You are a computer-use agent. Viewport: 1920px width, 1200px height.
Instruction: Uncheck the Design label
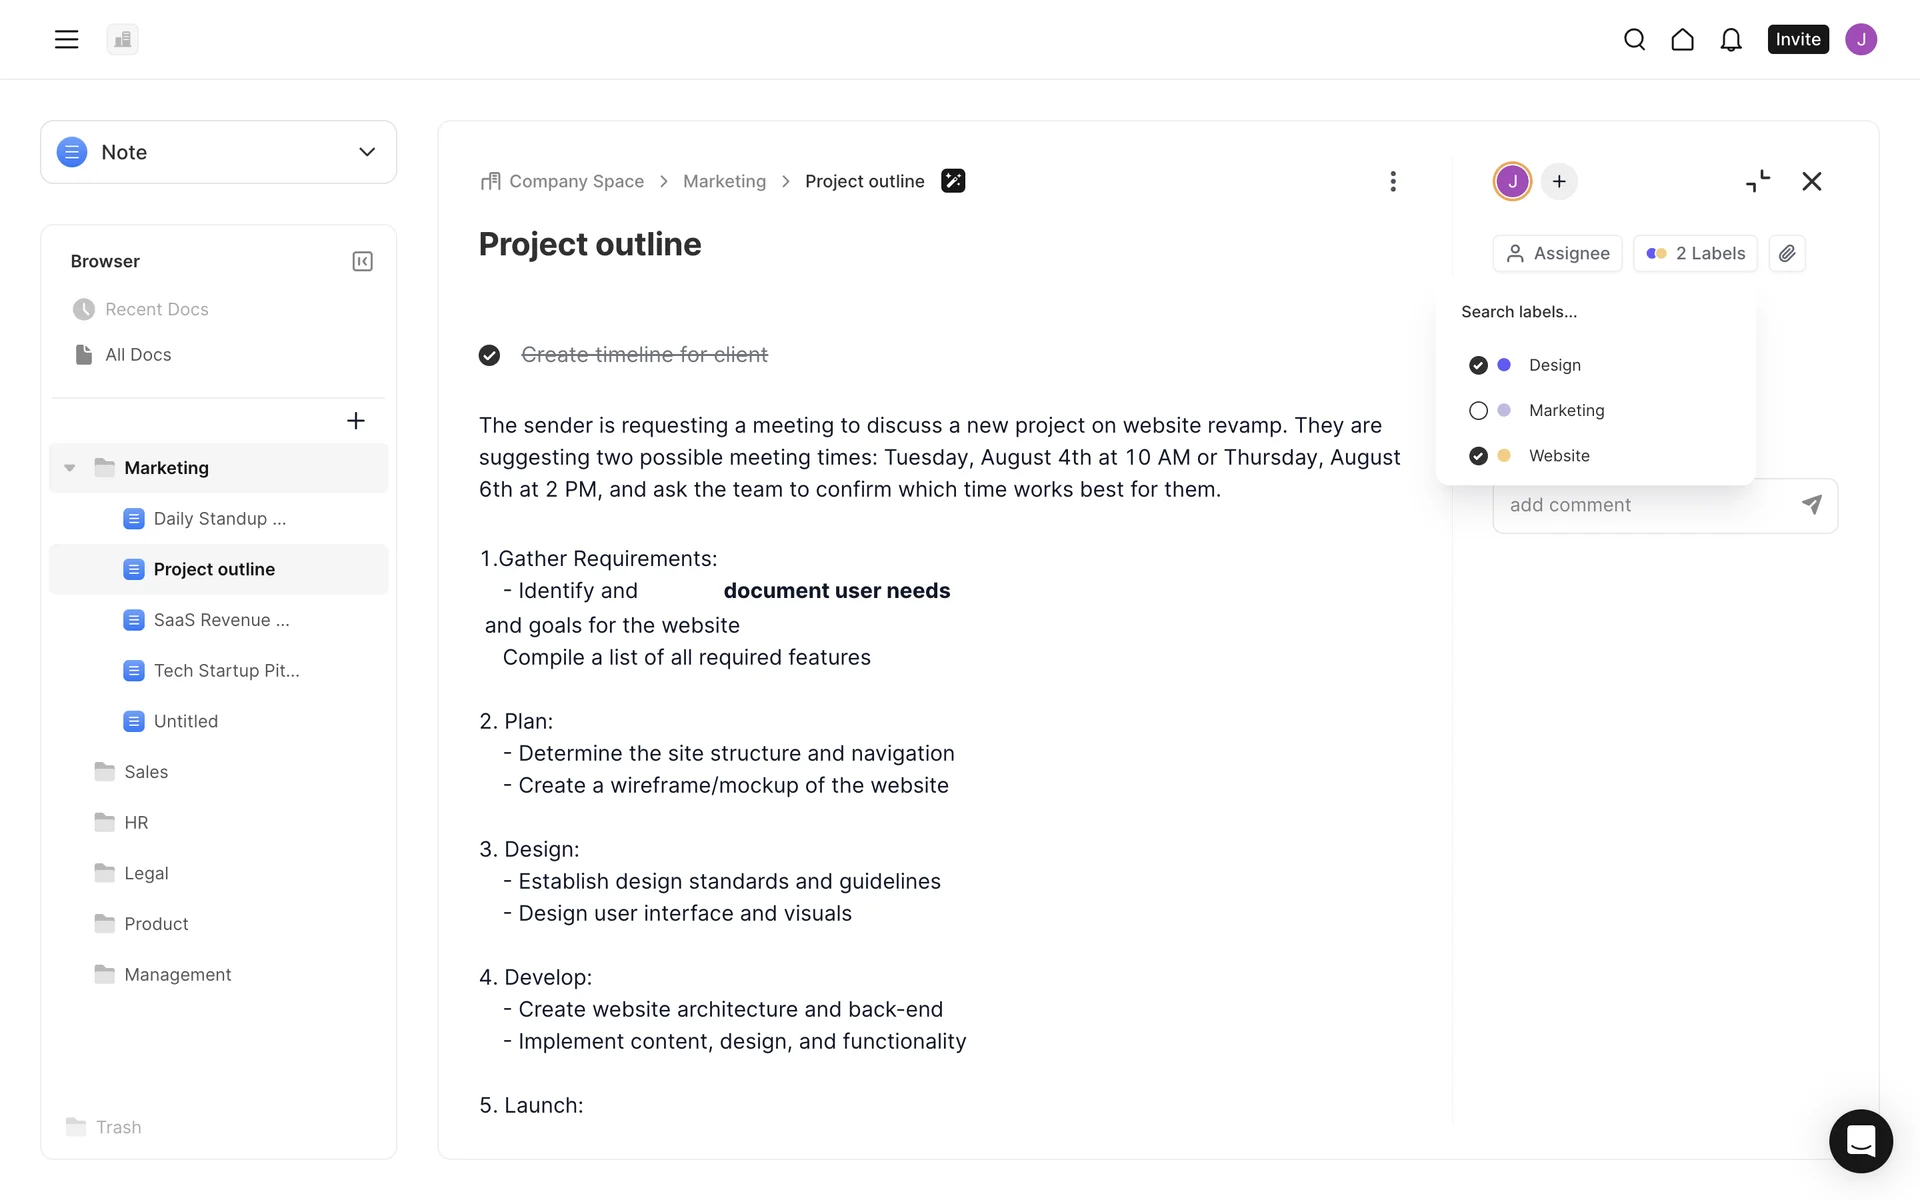coord(1478,365)
